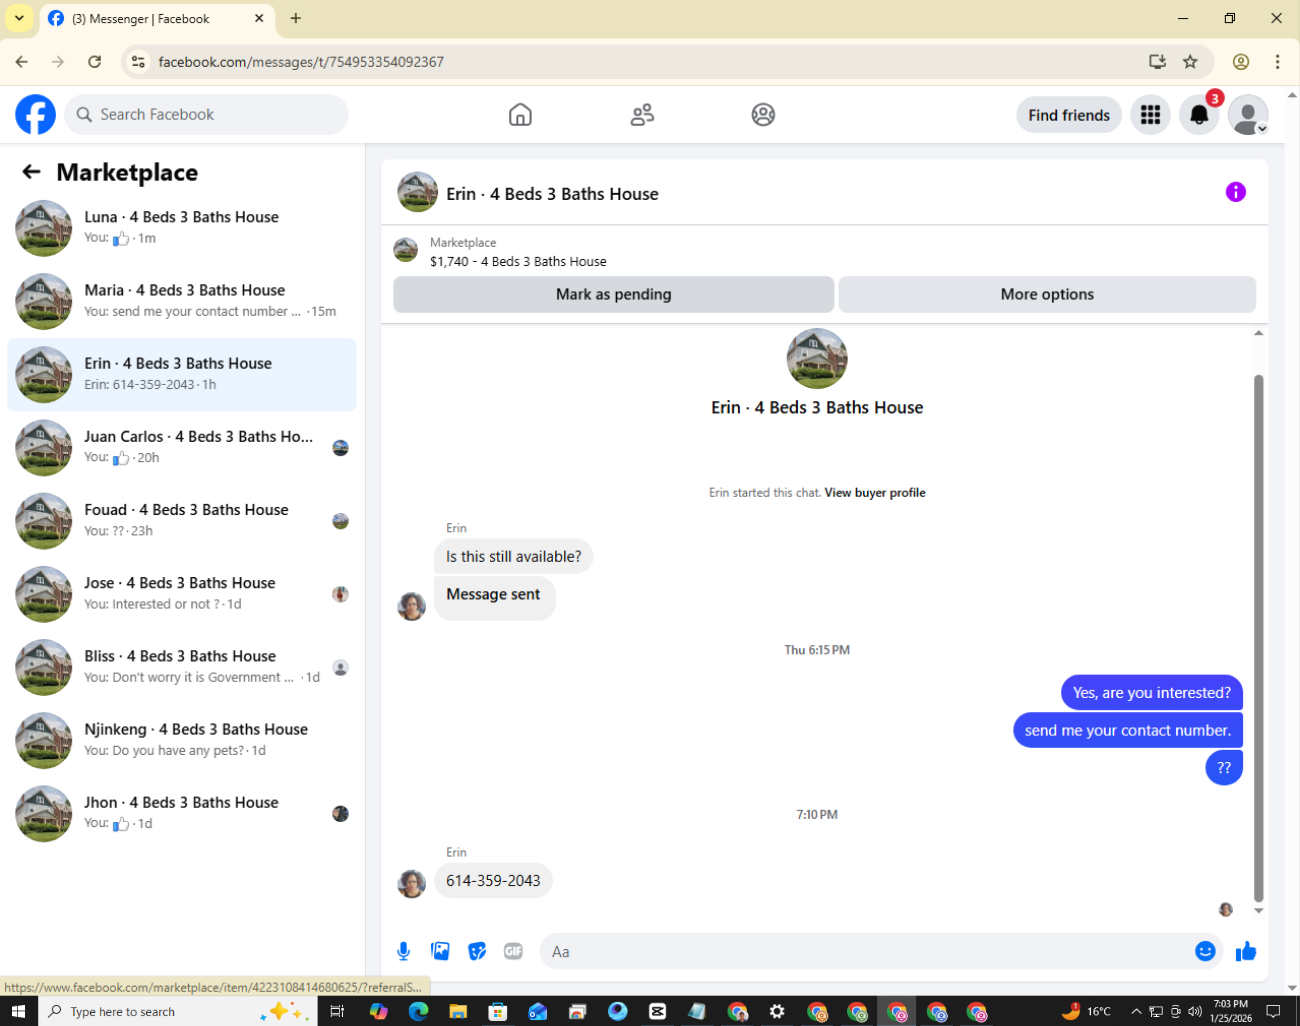Click the 'Is this still available?' message

(513, 557)
